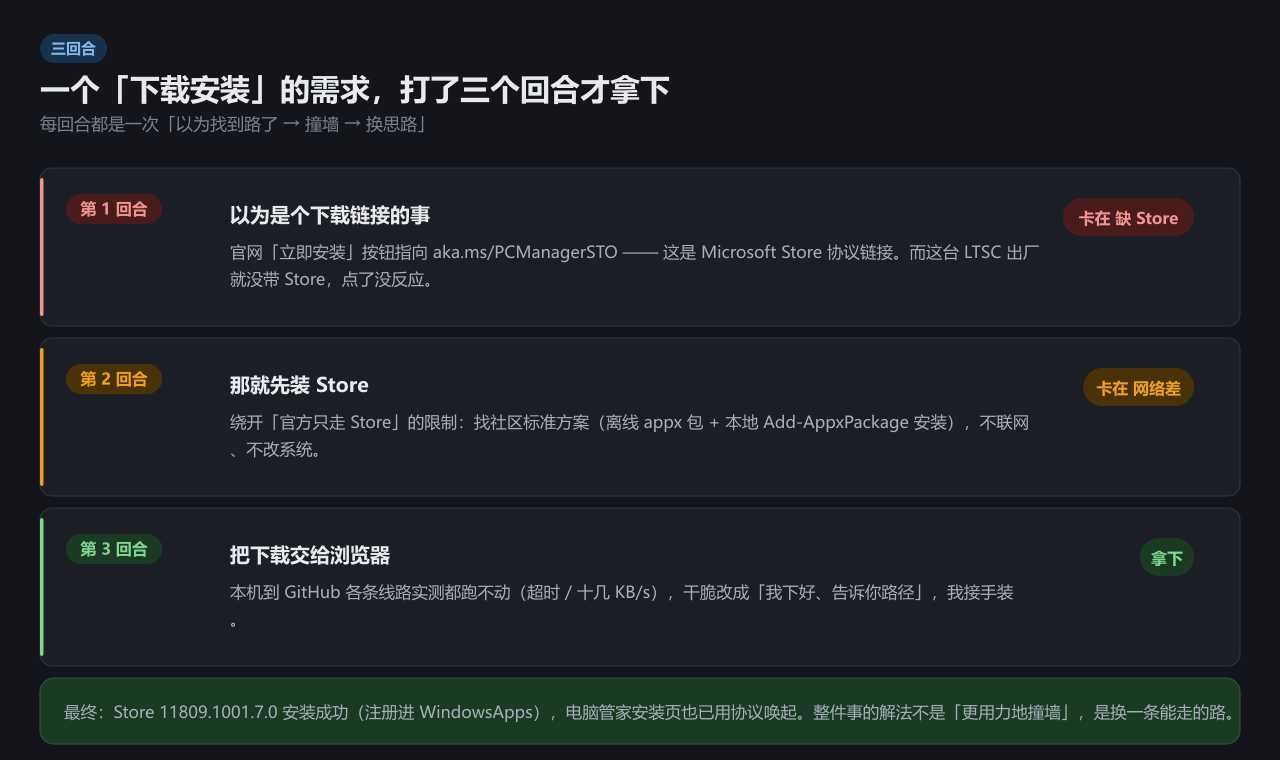Select the title 那就先装 Store
This screenshot has height=760, width=1280.
coord(299,385)
